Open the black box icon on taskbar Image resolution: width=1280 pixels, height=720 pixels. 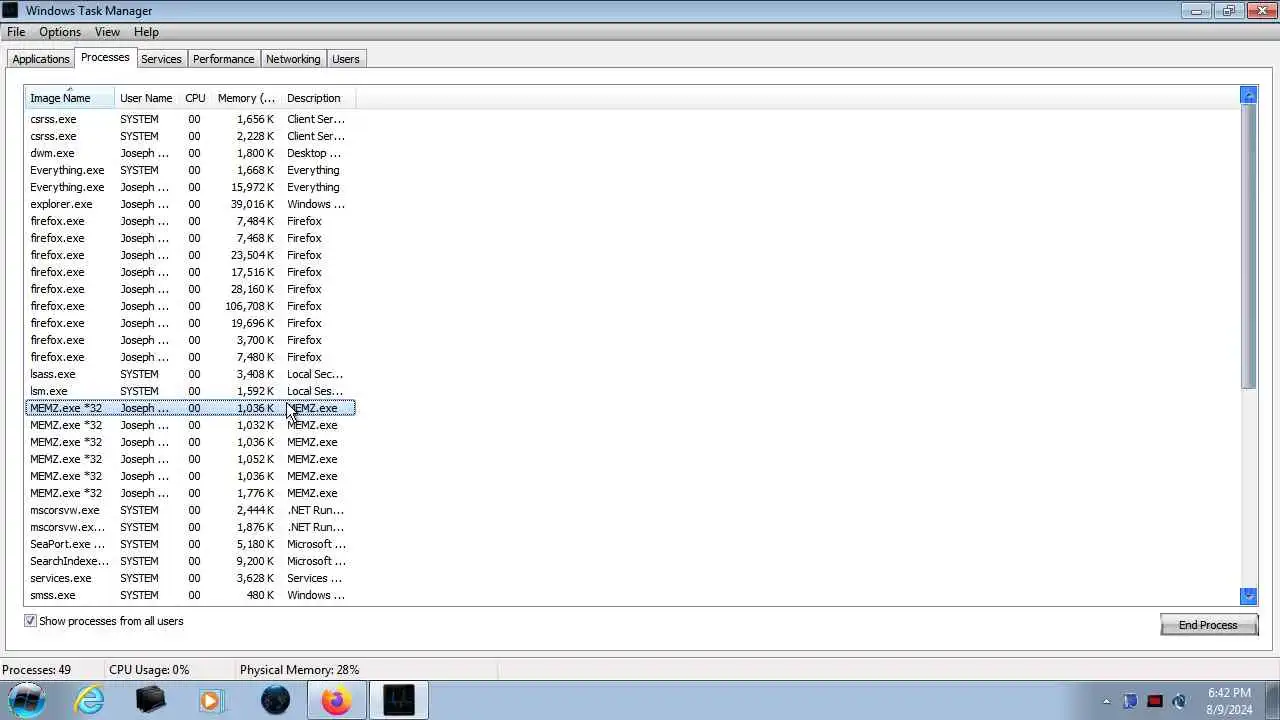(150, 699)
